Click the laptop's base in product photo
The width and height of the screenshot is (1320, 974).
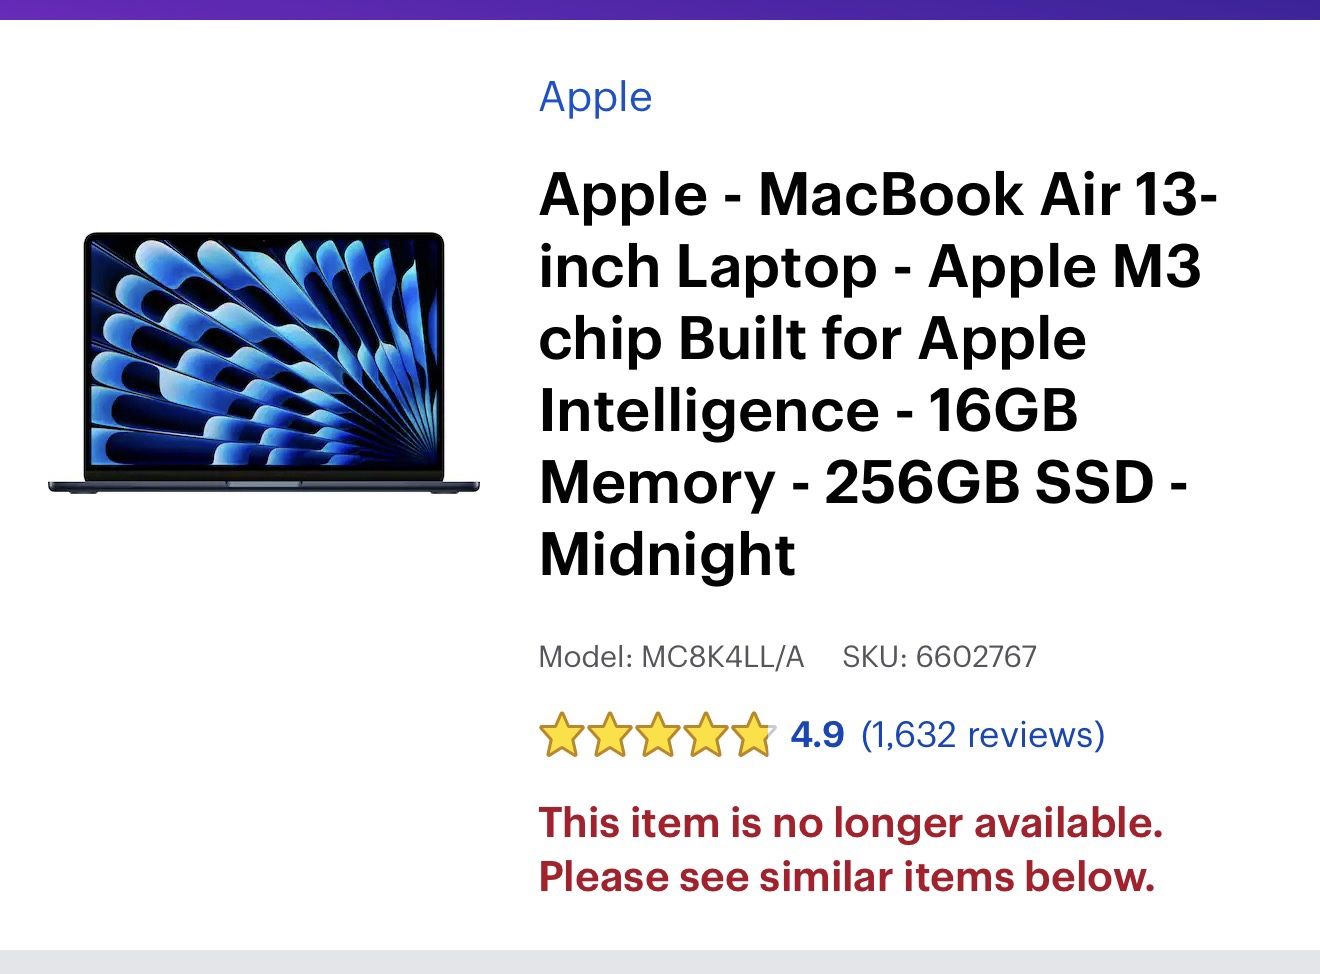coord(264,486)
